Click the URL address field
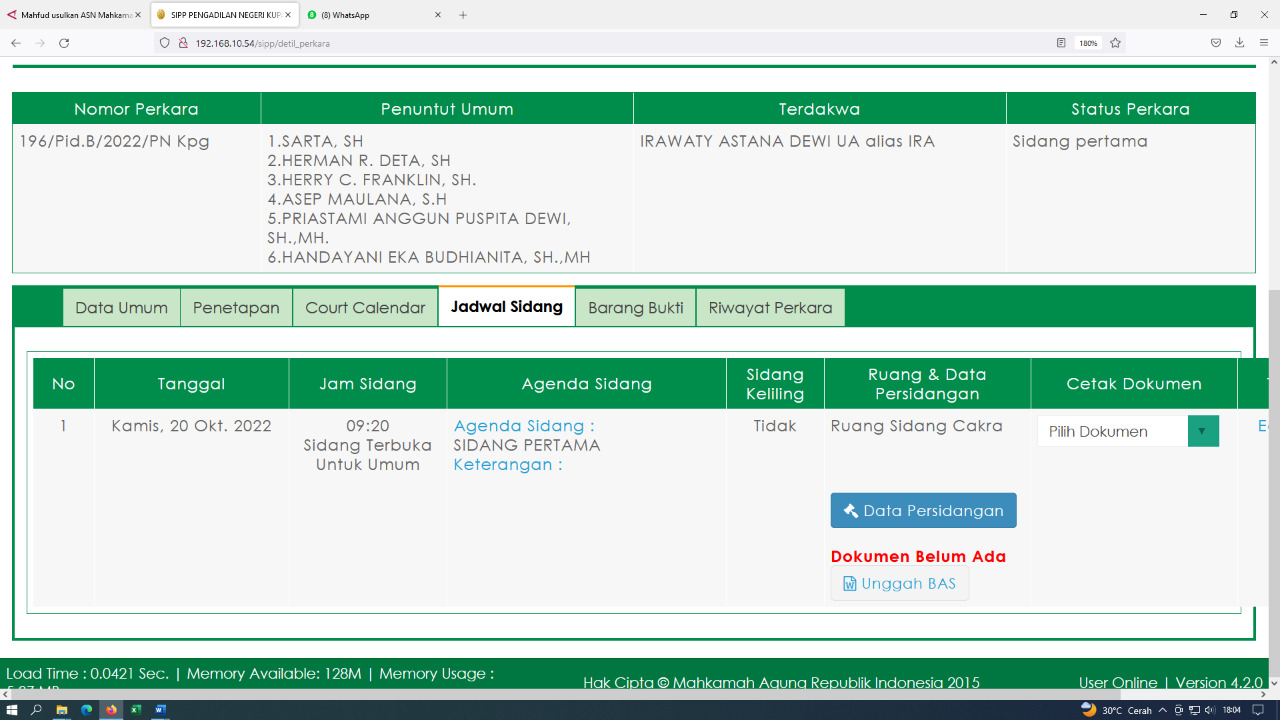 600,43
